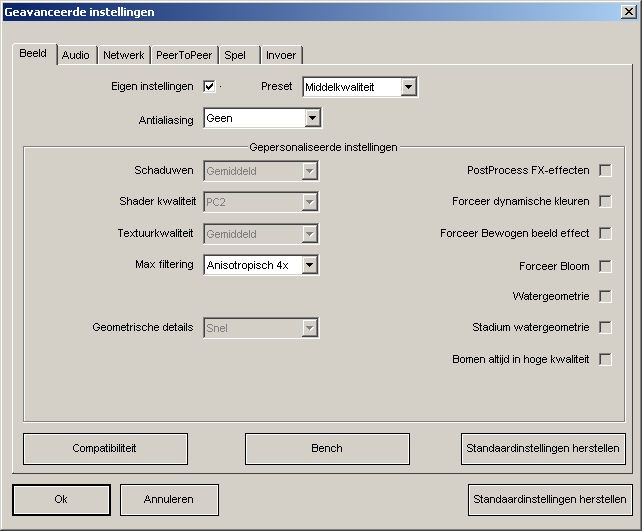This screenshot has width=642, height=531.
Task: Open the Spel tab
Action: [239, 55]
